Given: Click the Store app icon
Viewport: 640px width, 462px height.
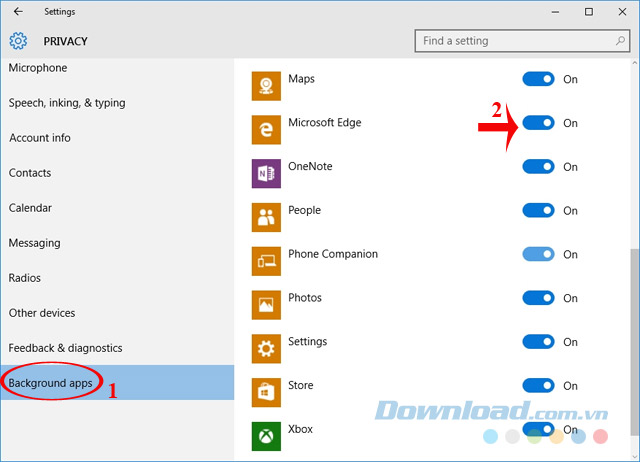Looking at the screenshot, I should (266, 393).
